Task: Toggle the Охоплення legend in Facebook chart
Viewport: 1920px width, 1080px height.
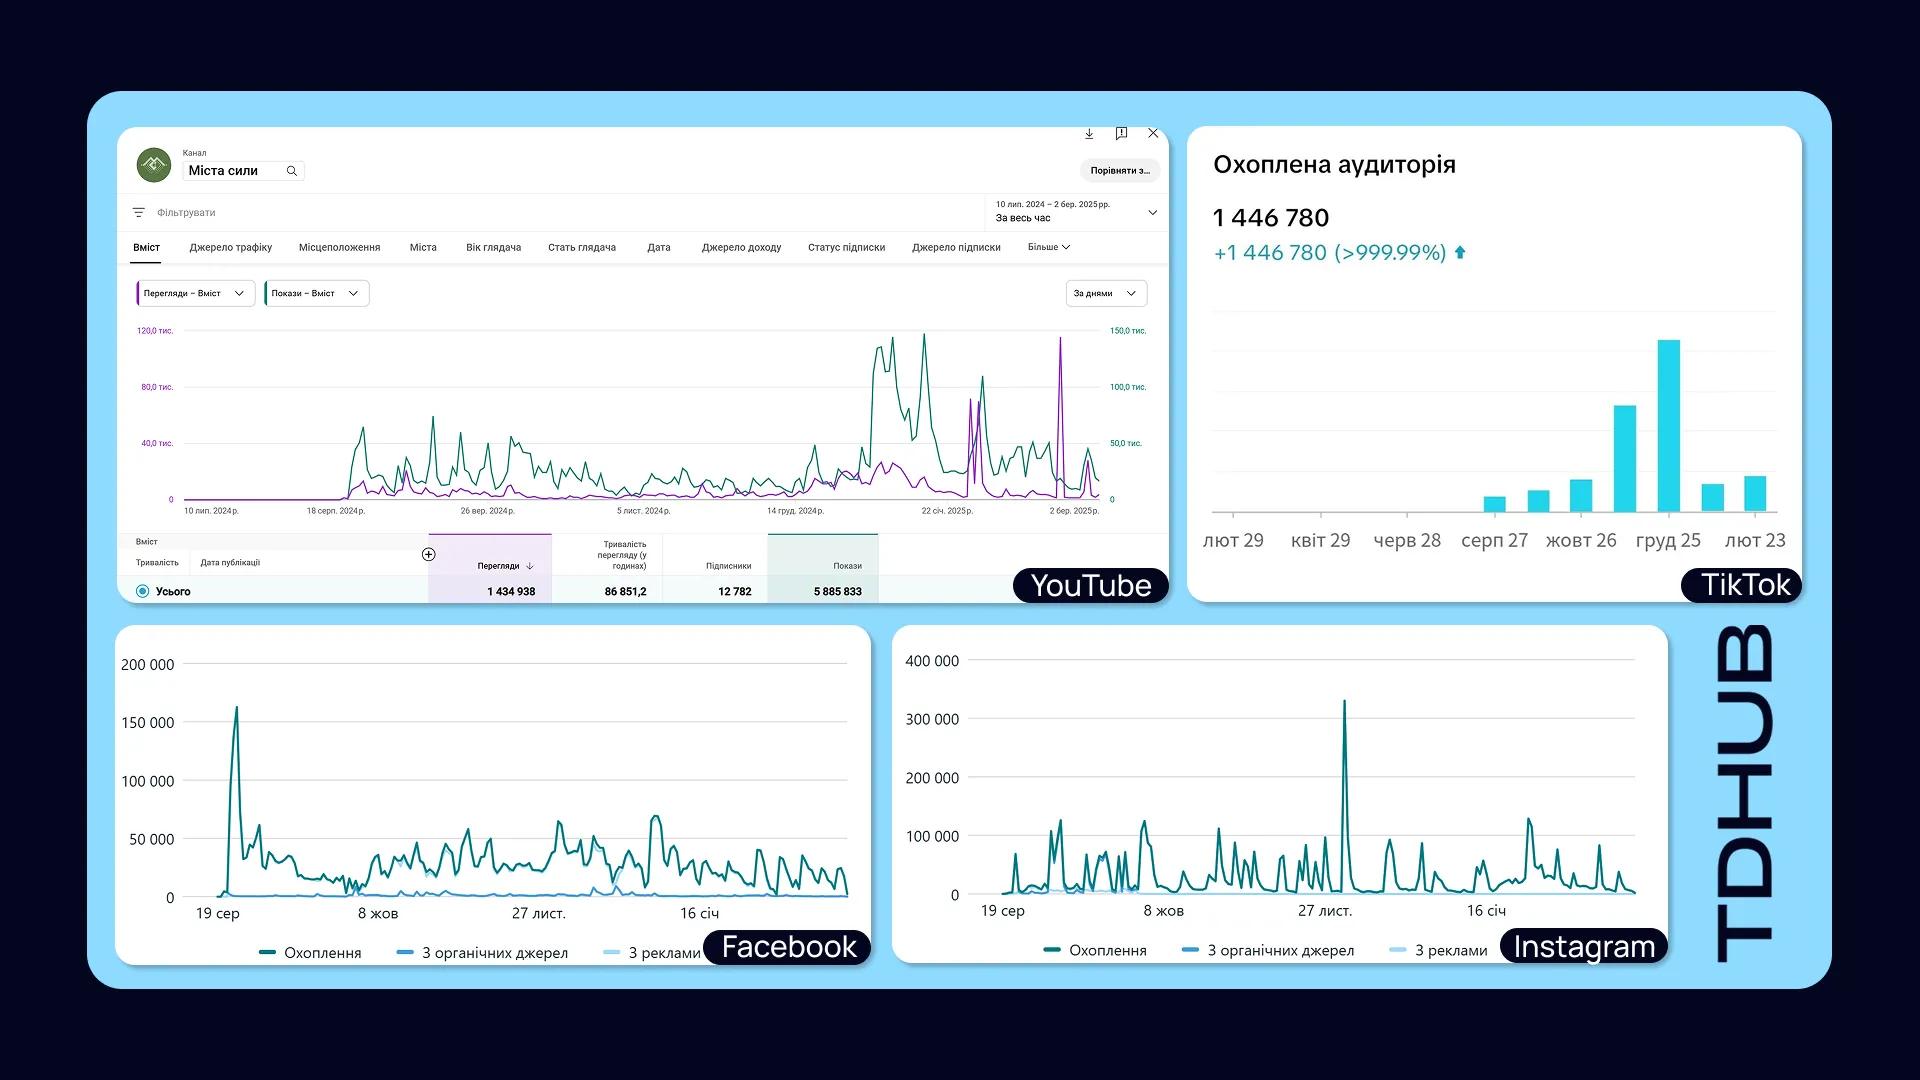Action: tap(310, 953)
